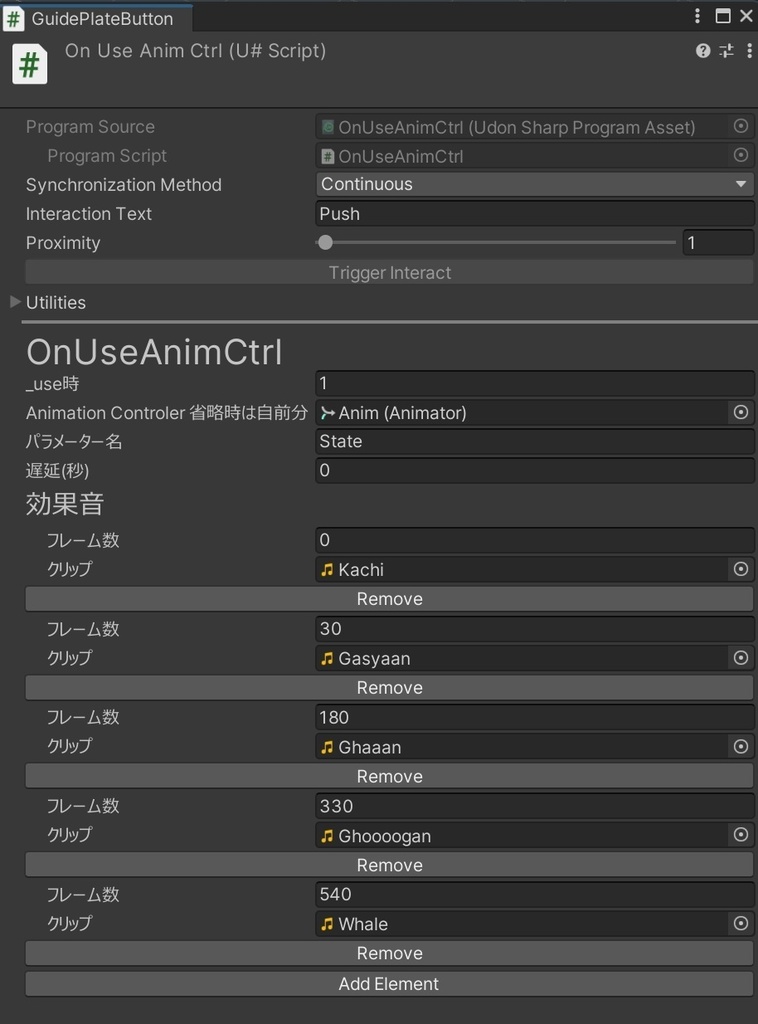Viewport: 758px width, 1024px height.
Task: Click Add Element to add a new clip
Action: pyautogui.click(x=389, y=983)
